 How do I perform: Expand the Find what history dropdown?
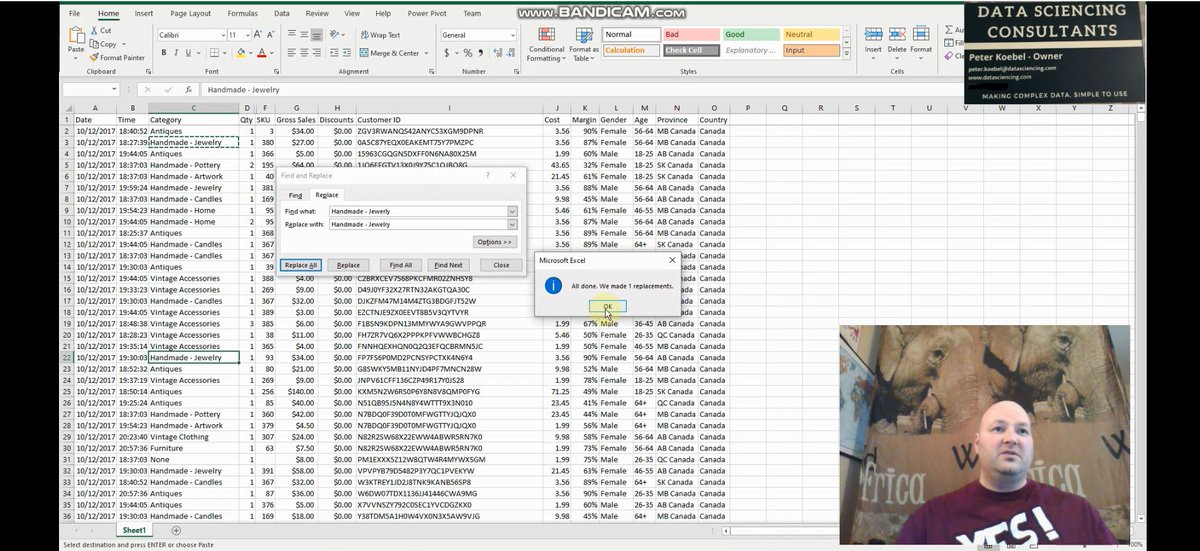(x=512, y=211)
